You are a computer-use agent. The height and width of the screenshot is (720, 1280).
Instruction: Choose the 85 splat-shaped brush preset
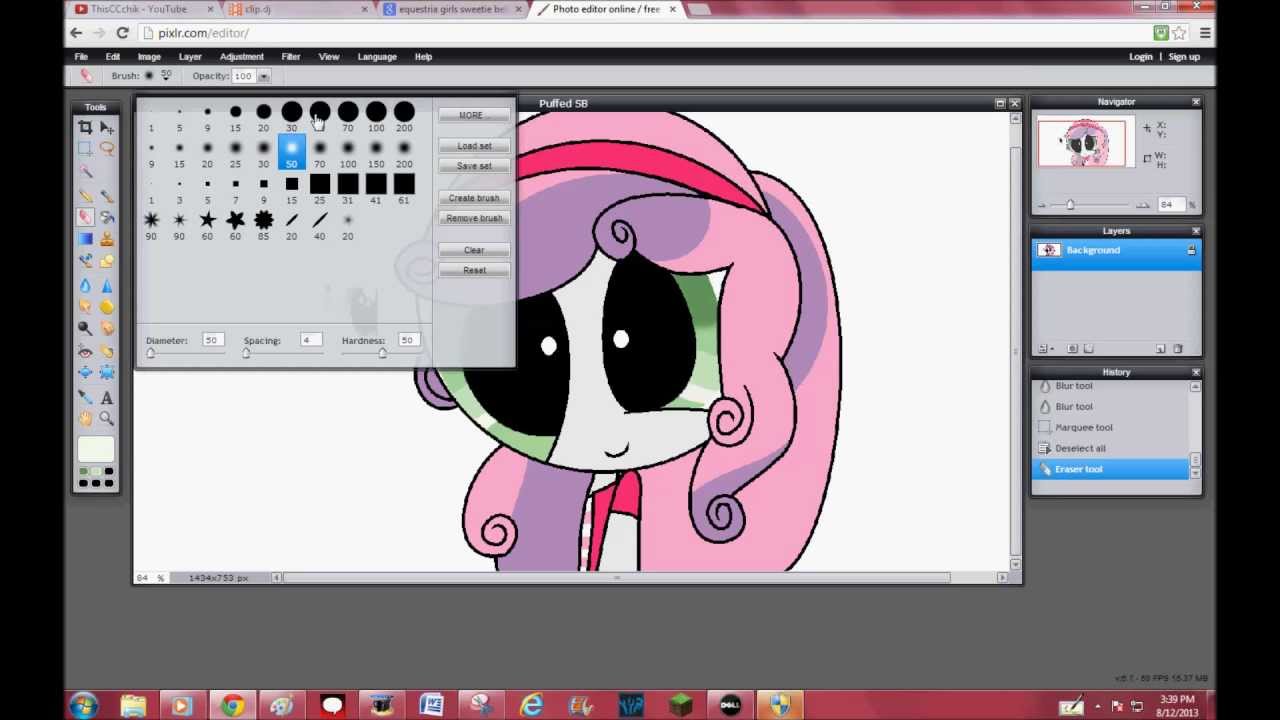263,225
